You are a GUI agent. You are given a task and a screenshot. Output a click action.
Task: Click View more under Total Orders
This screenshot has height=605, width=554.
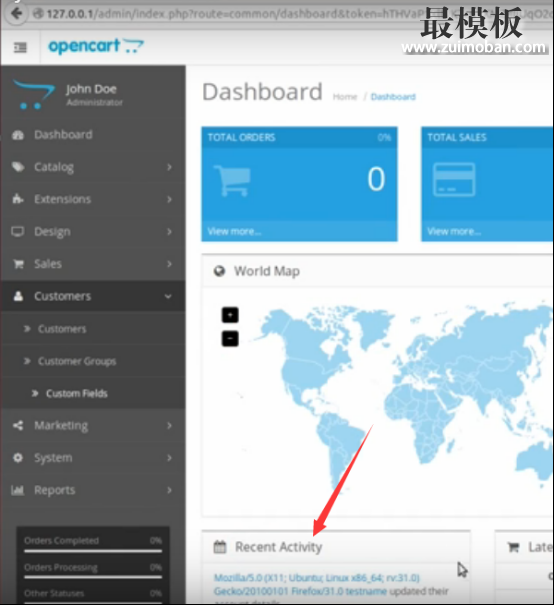235,232
